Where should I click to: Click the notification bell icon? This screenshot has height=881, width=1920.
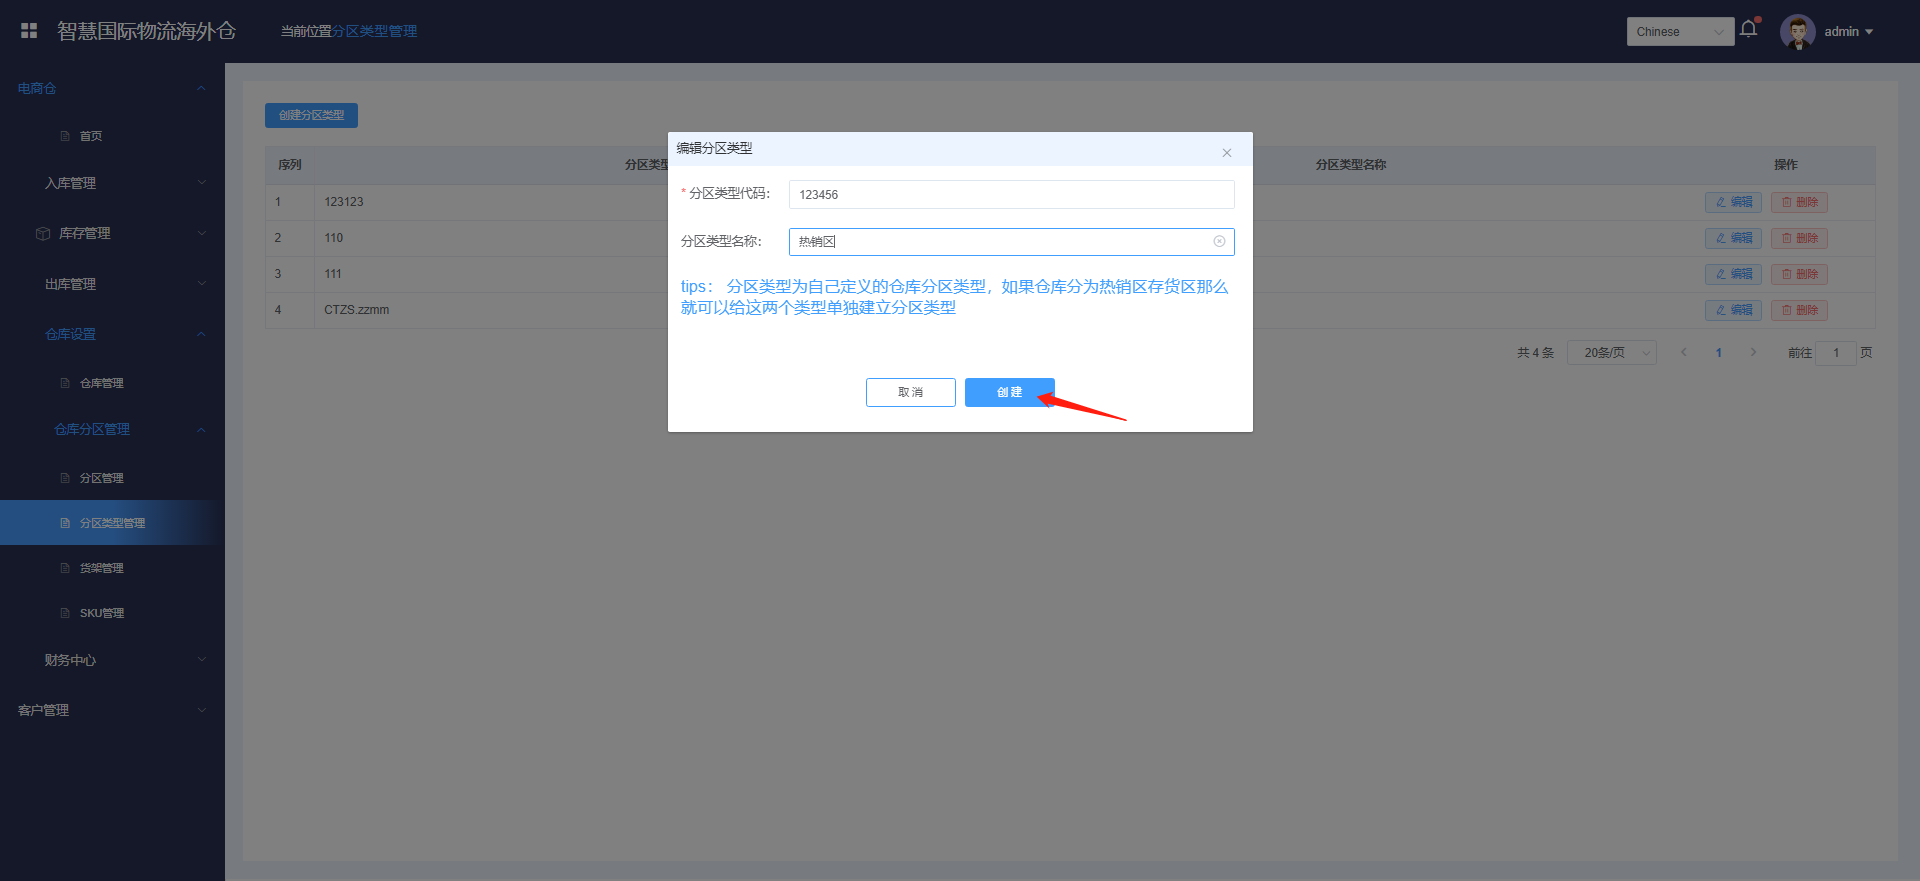click(1748, 29)
